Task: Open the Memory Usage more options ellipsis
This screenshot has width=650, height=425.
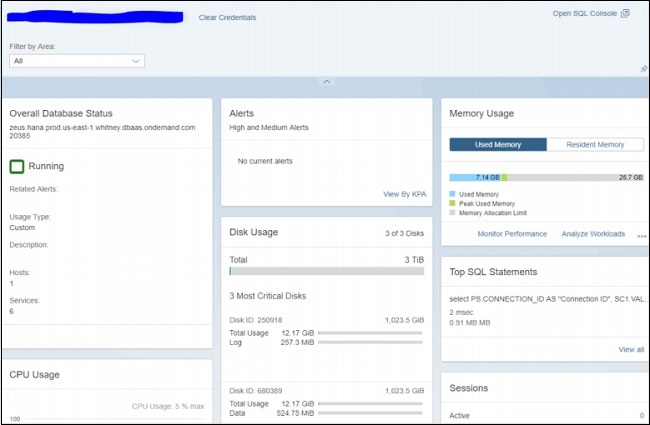Action: tap(641, 236)
